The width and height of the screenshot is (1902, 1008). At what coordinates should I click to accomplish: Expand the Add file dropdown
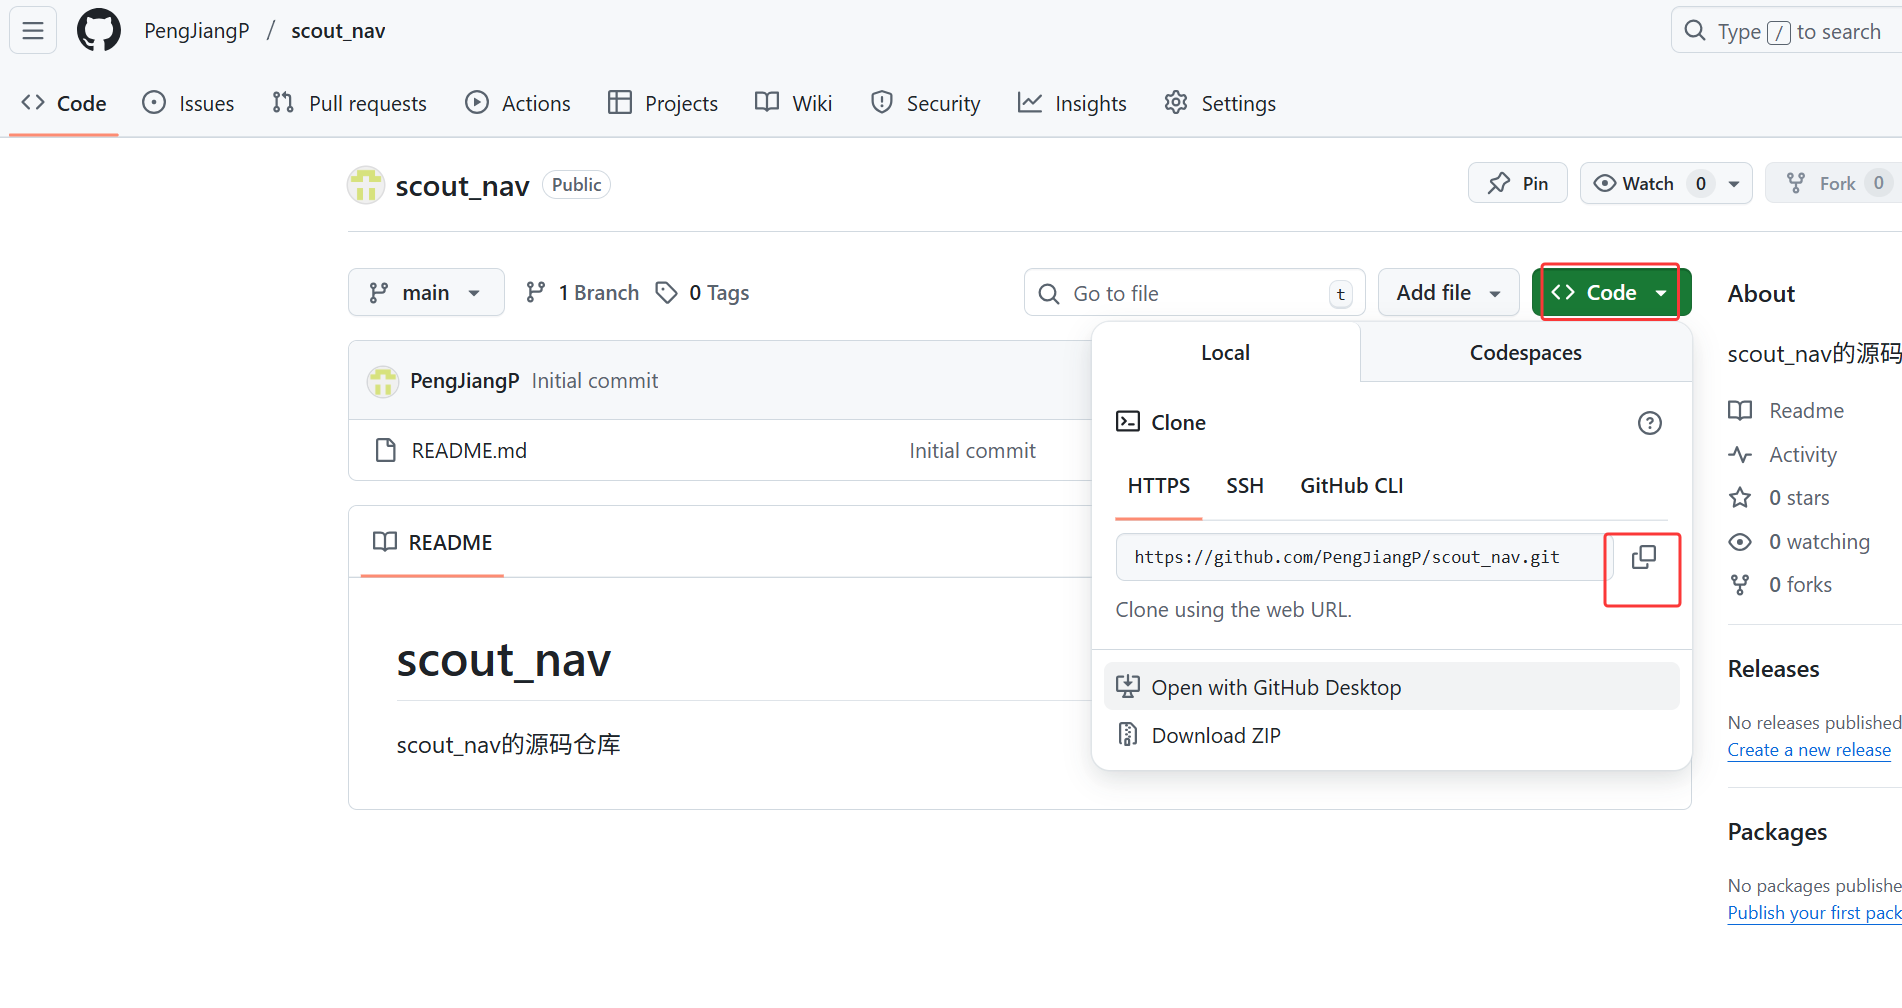click(1448, 292)
